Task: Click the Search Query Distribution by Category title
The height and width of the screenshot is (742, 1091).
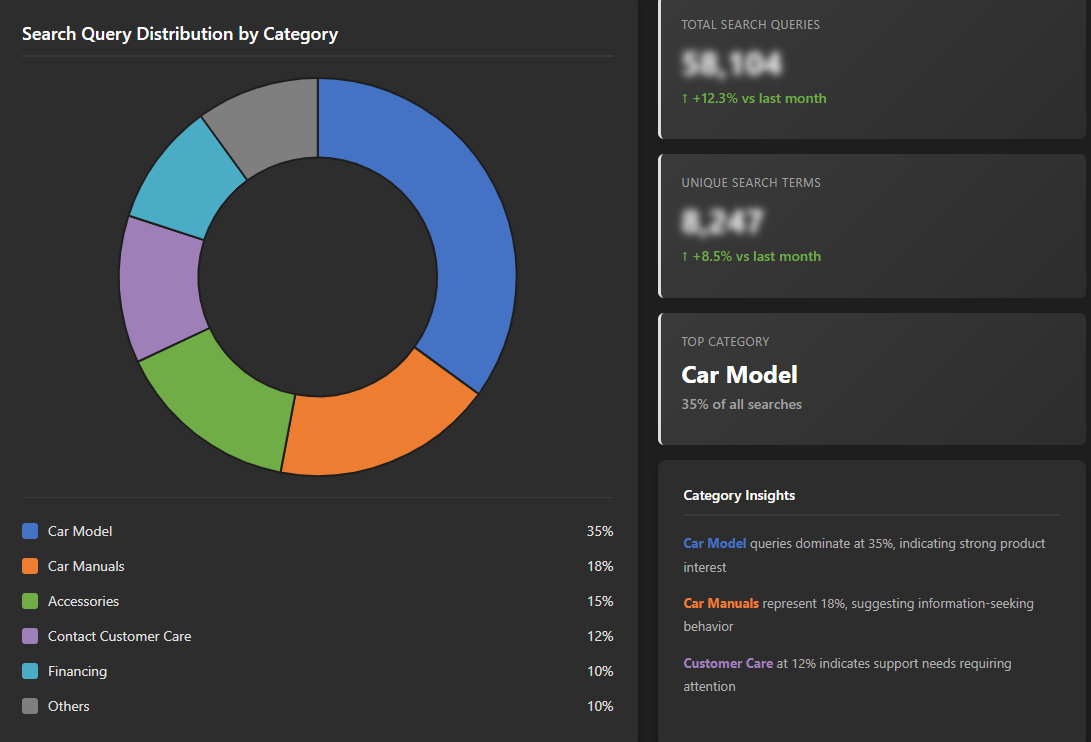Action: tap(180, 34)
